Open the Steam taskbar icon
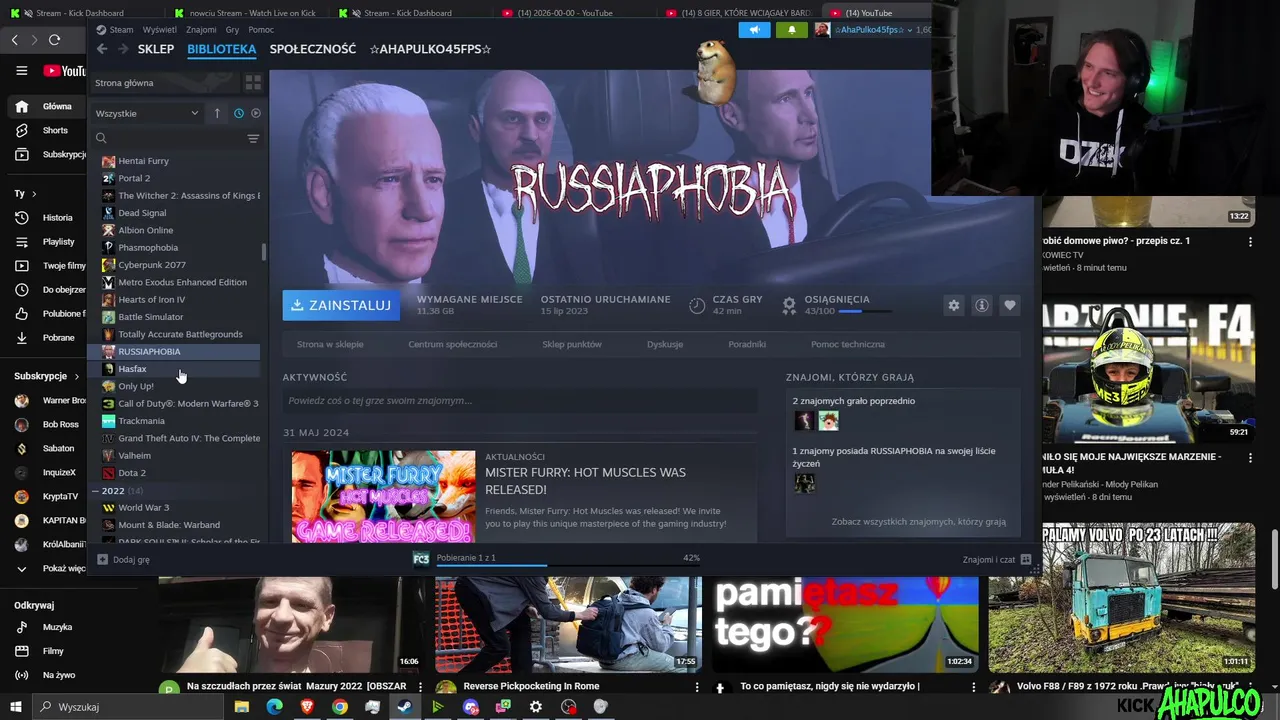 pos(405,706)
